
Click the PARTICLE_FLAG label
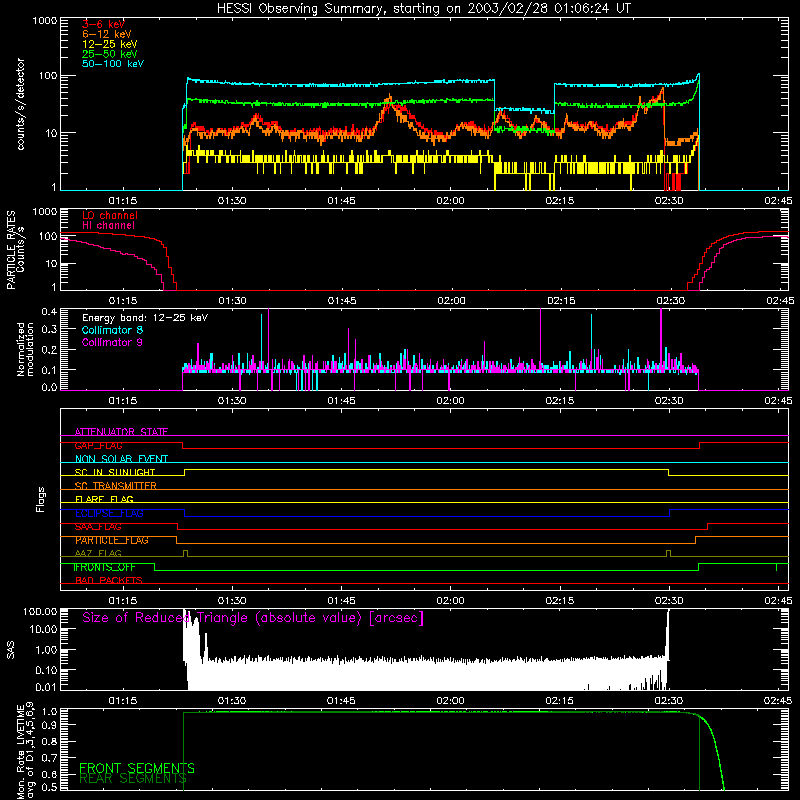112,540
